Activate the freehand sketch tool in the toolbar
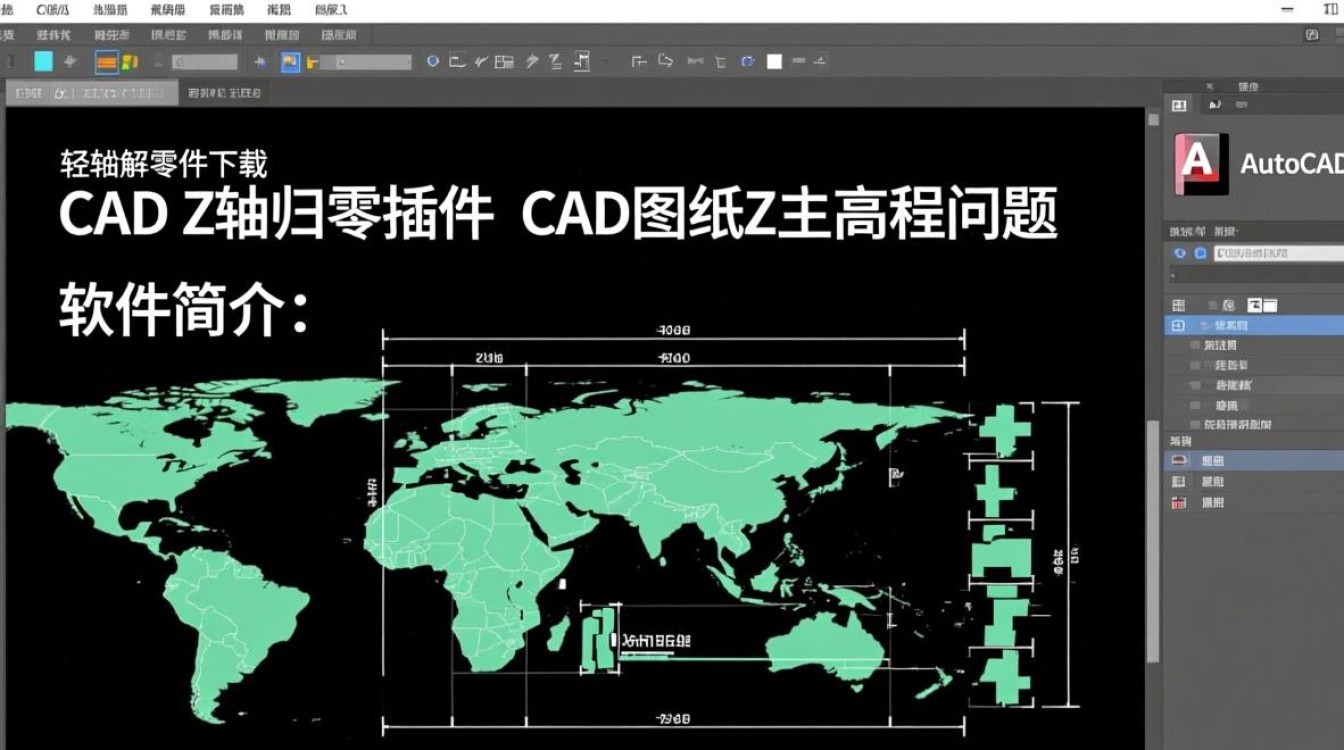The image size is (1344, 750). click(479, 62)
